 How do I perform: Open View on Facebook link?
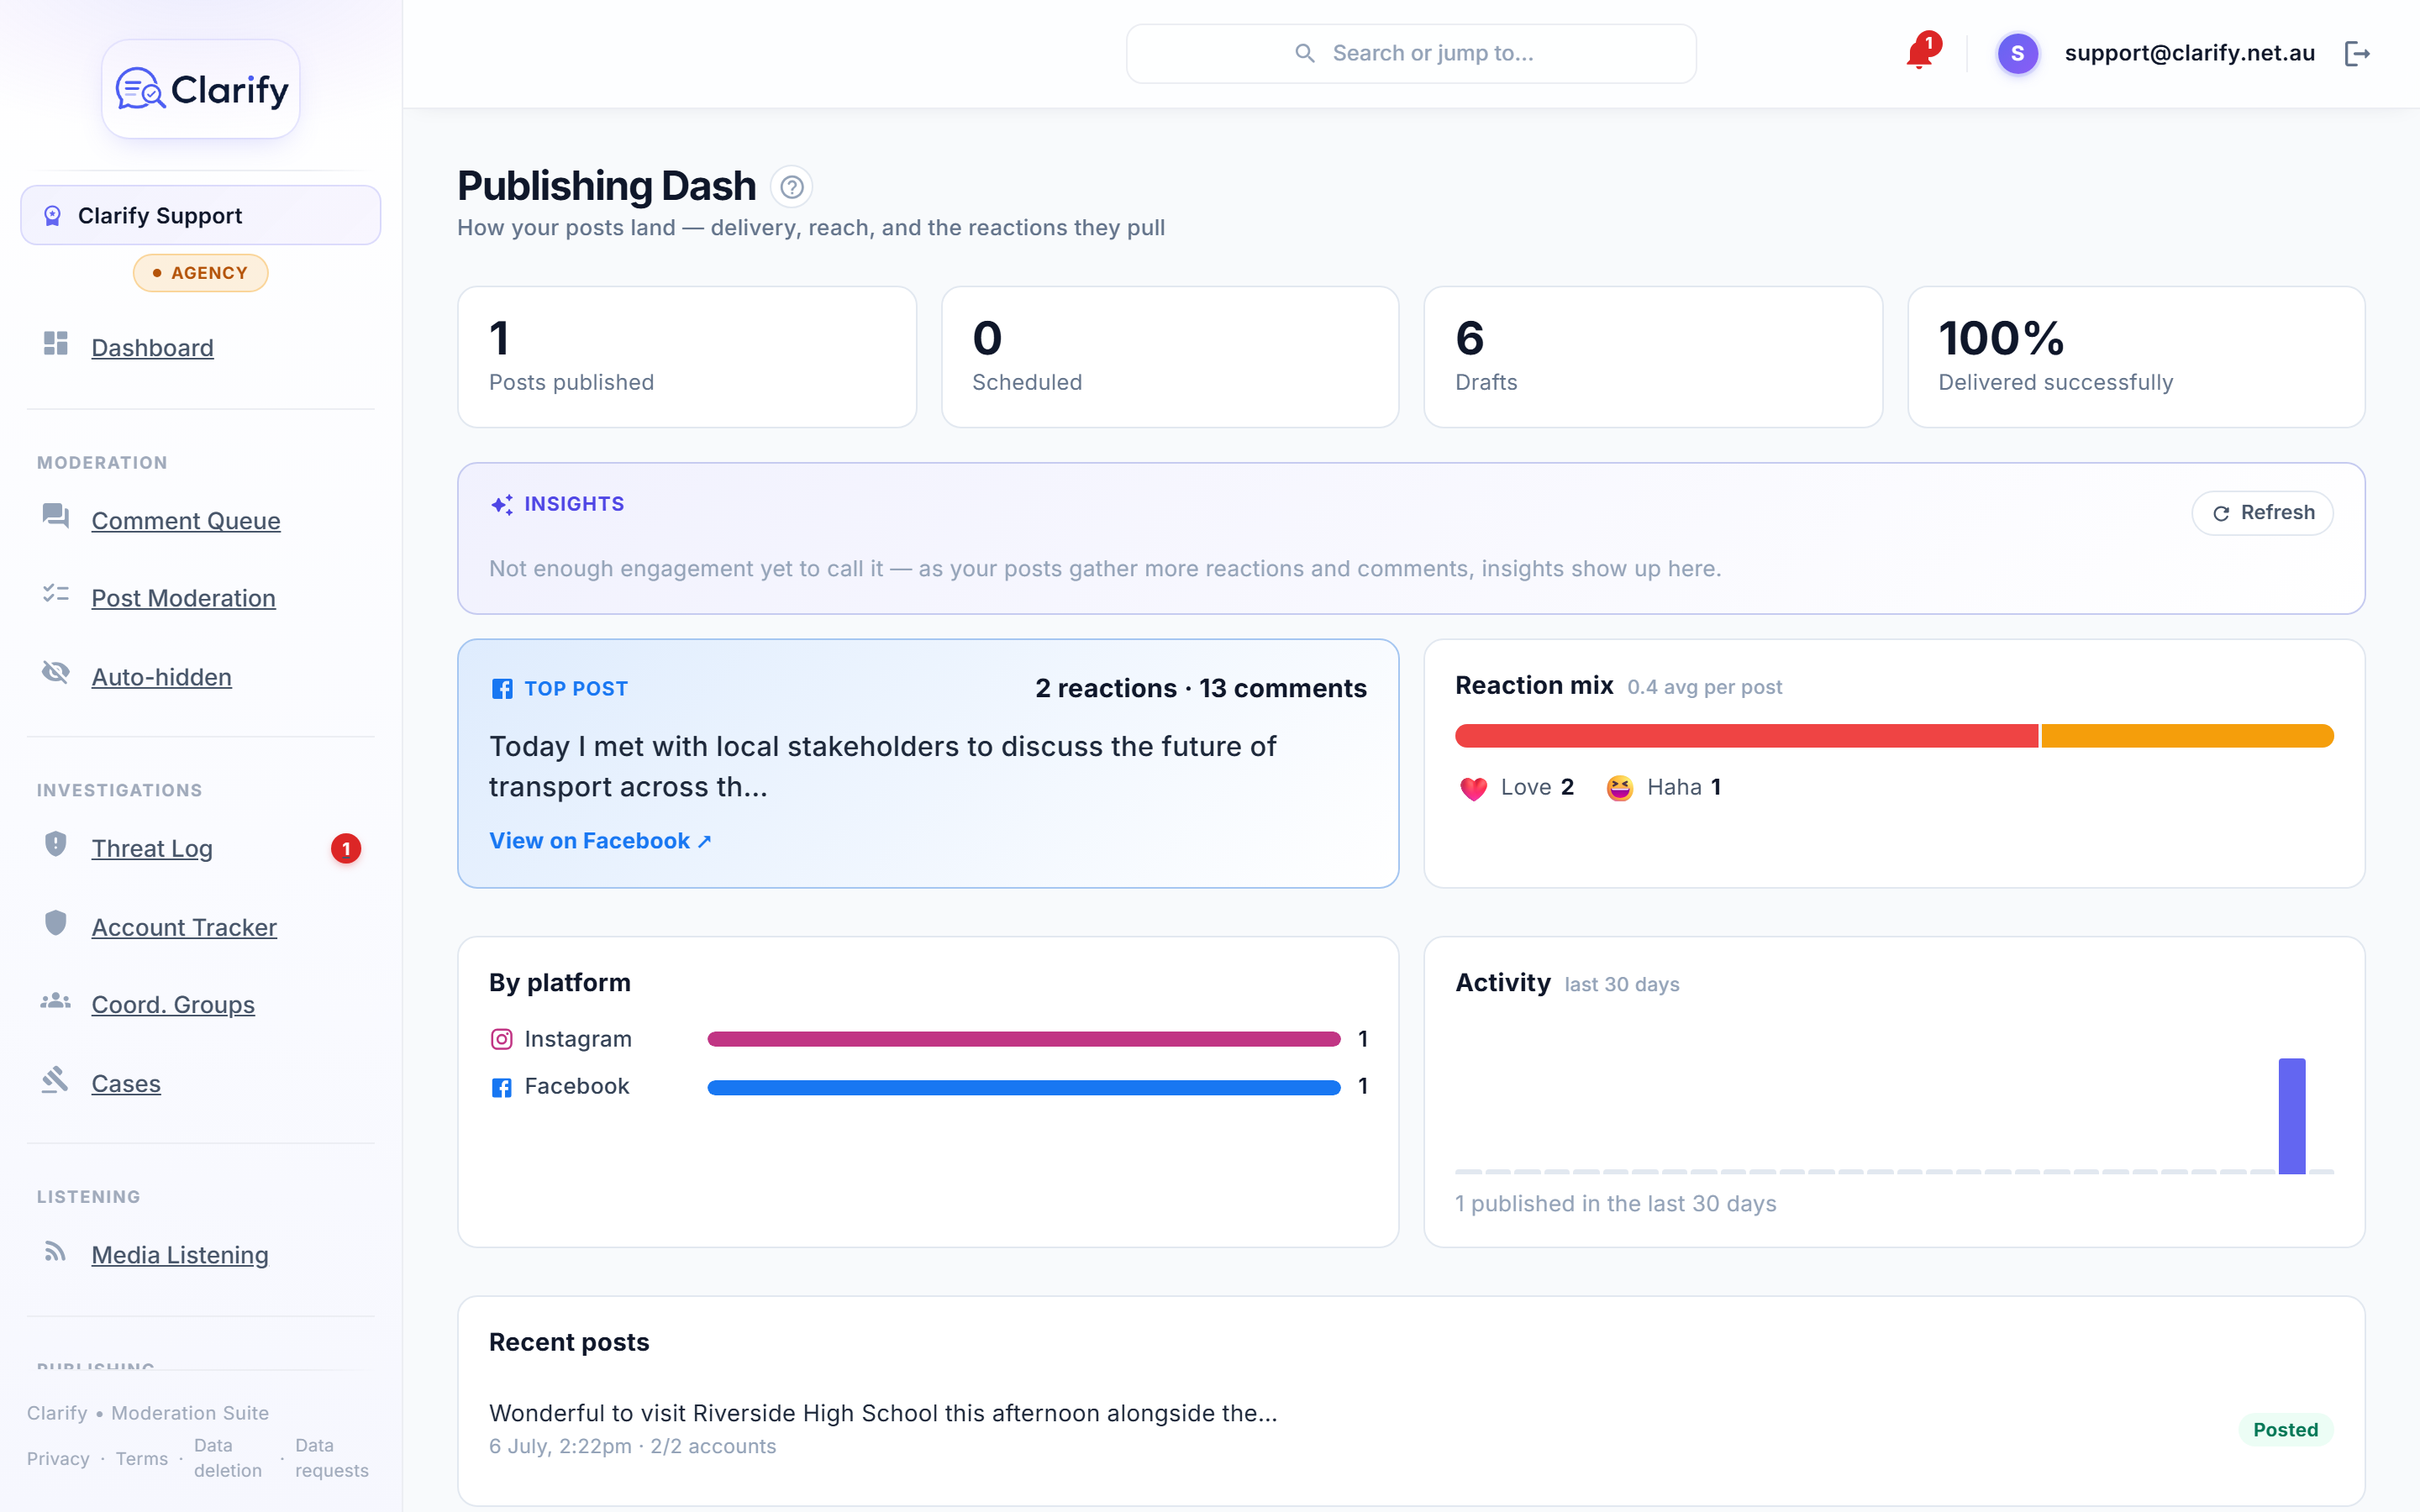(600, 841)
